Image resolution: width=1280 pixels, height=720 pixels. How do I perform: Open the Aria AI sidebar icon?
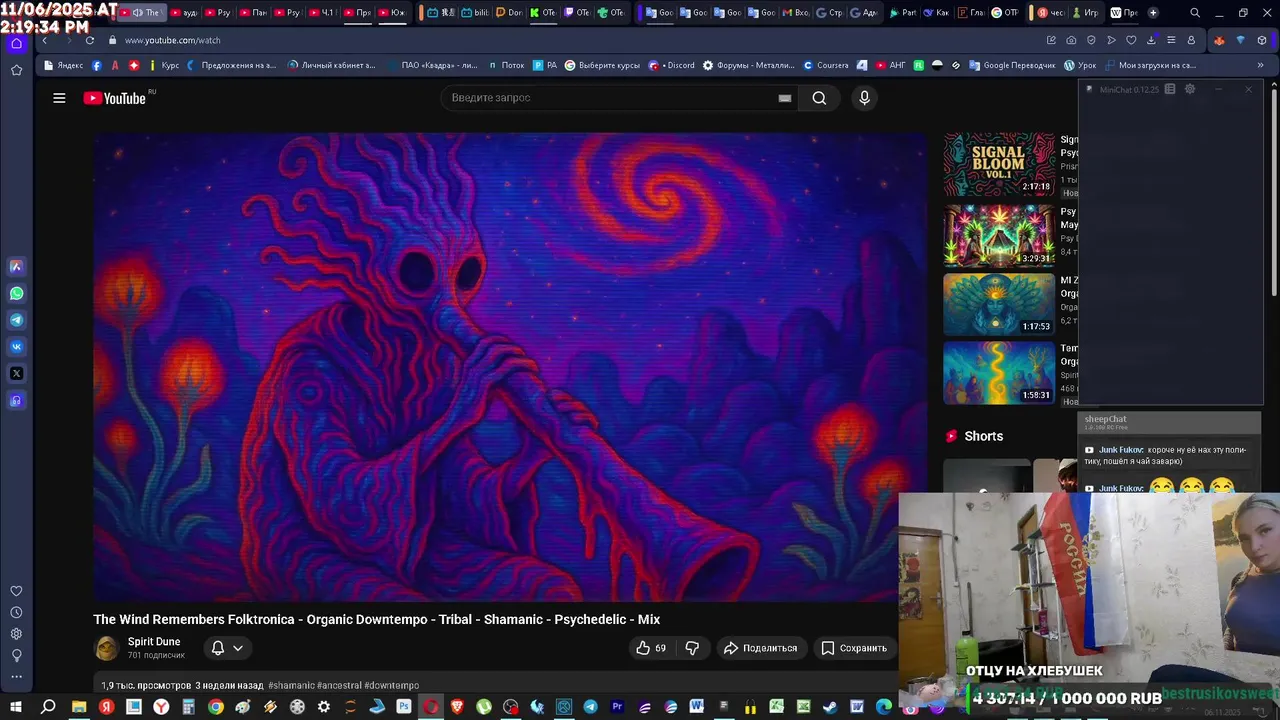pyautogui.click(x=16, y=266)
